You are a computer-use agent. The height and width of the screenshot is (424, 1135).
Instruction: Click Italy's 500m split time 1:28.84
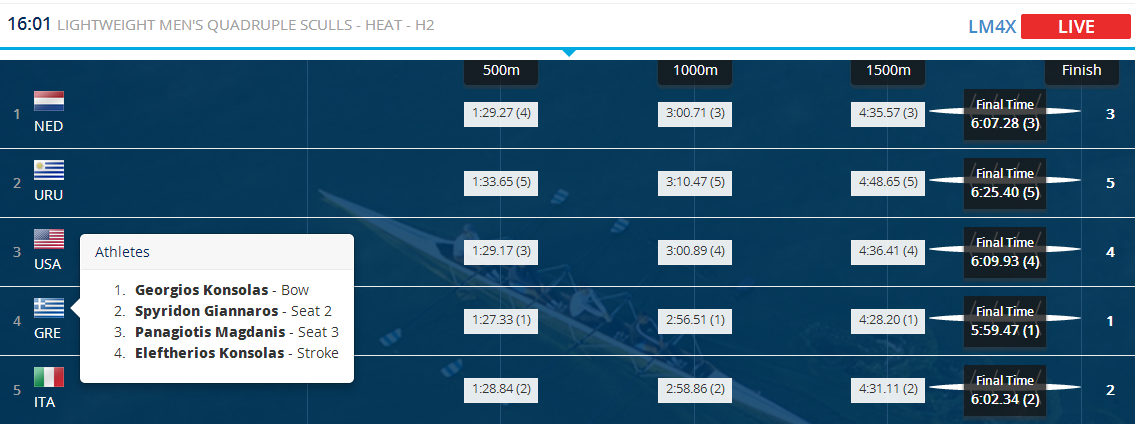(501, 388)
